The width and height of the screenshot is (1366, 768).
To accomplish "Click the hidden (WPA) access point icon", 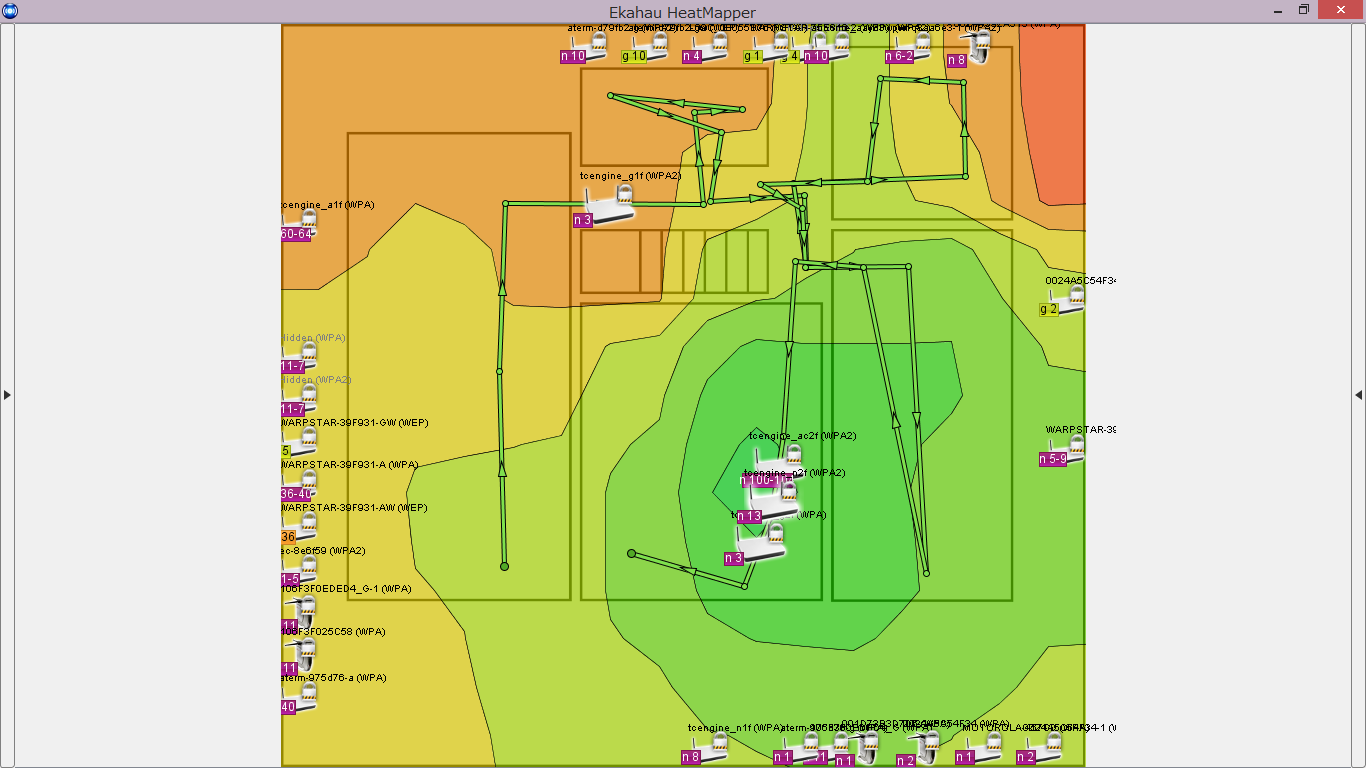I will click(x=300, y=356).
